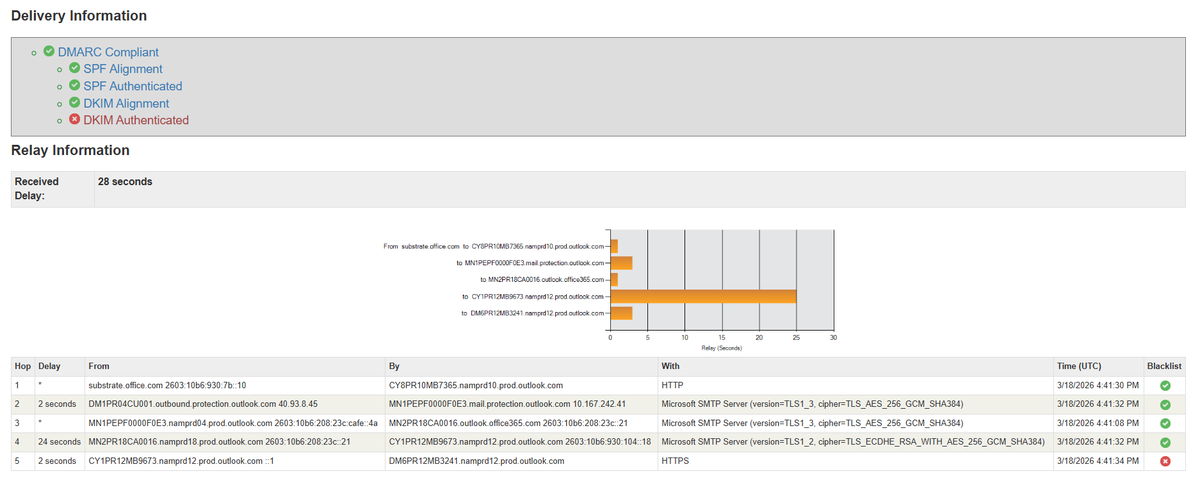Open the DMARC Compliant link

point(108,52)
